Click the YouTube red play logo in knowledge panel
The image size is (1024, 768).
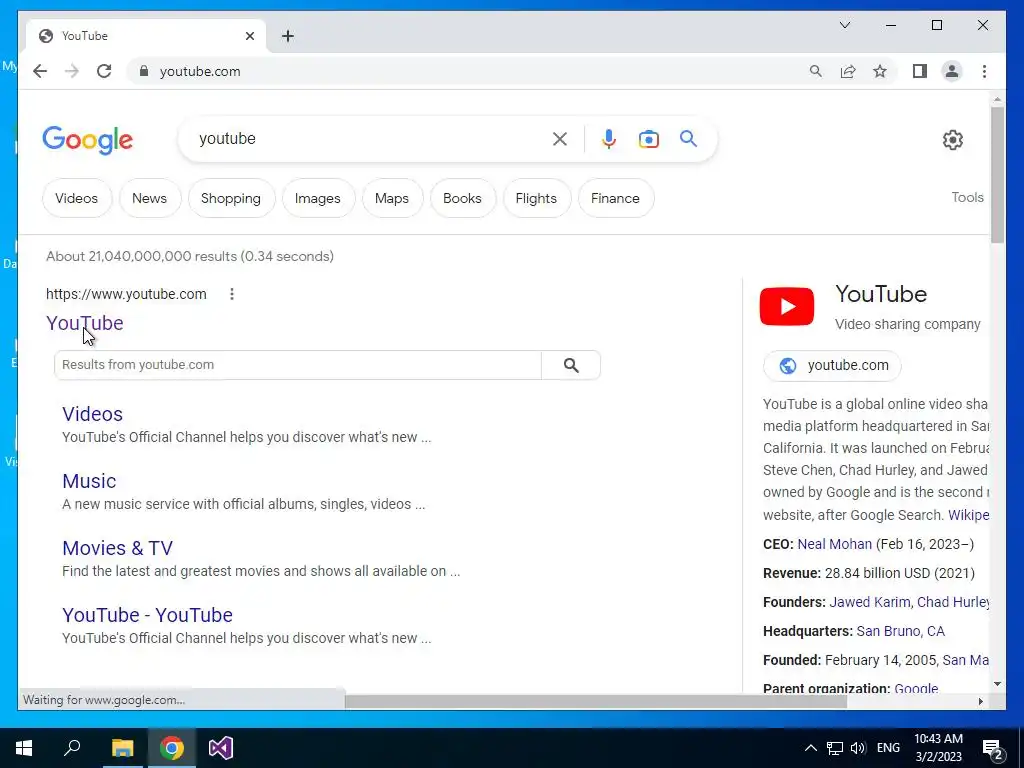pyautogui.click(x=787, y=306)
